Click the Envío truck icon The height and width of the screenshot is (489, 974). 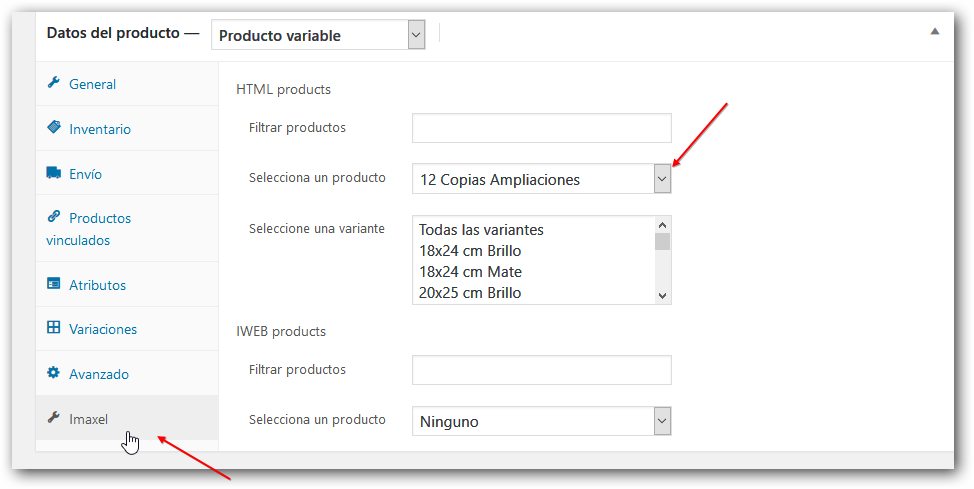tap(54, 173)
